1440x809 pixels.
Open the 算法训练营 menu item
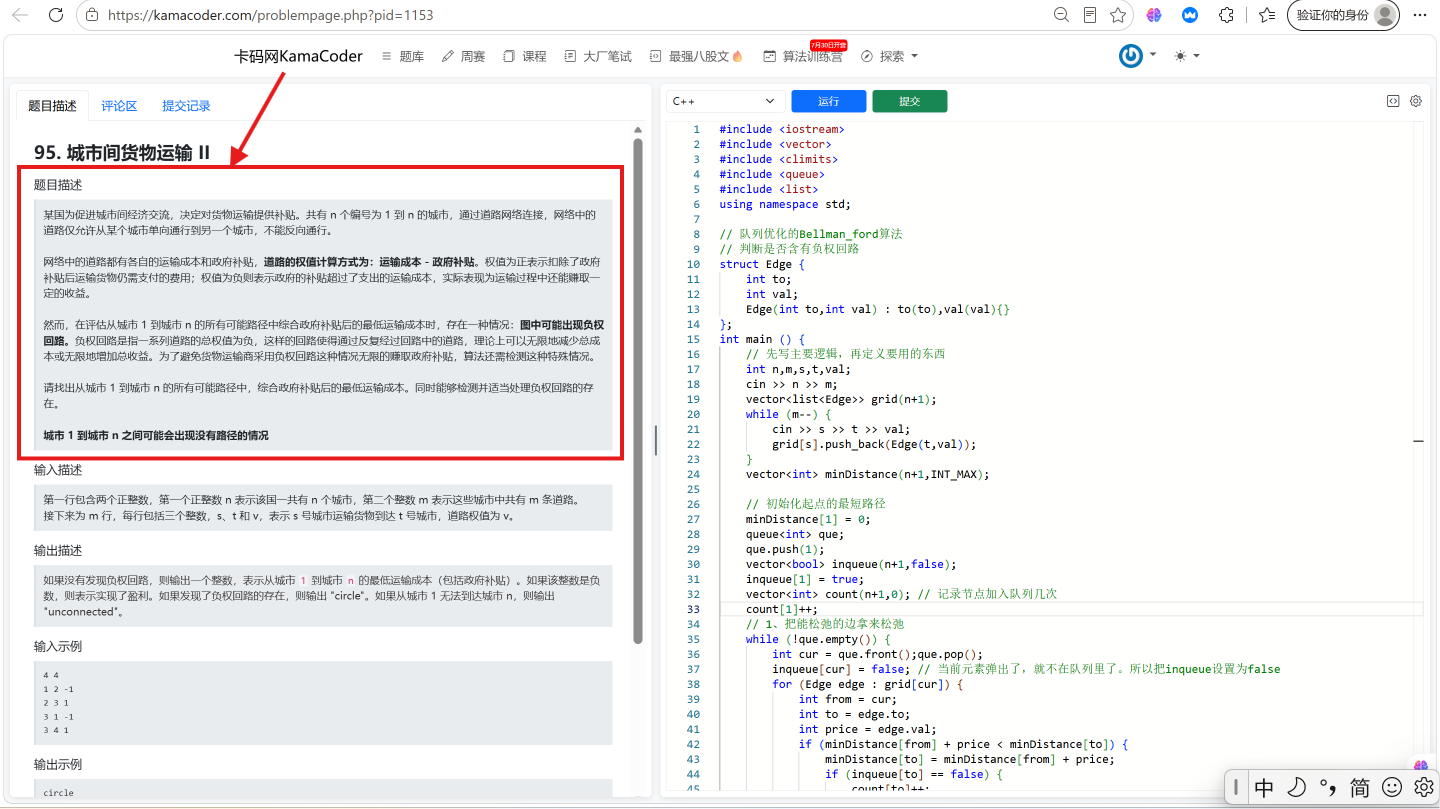803,56
